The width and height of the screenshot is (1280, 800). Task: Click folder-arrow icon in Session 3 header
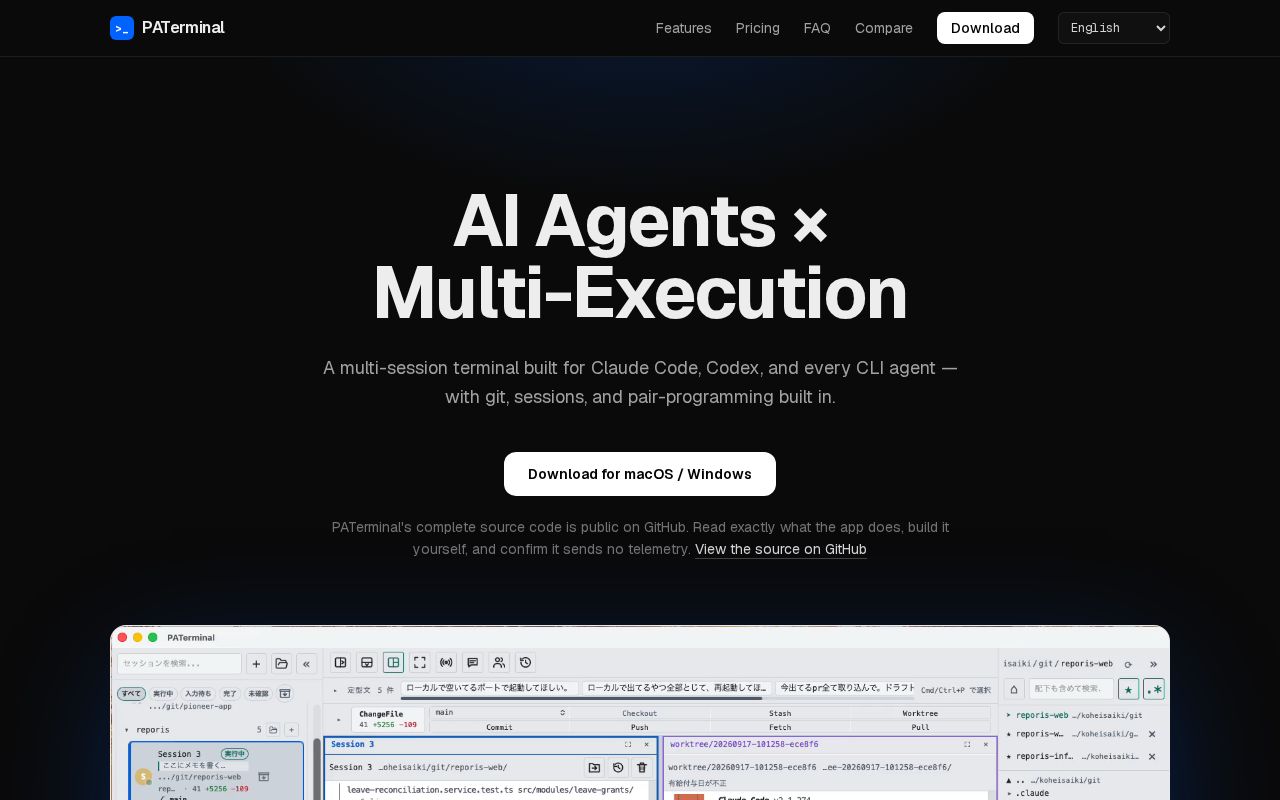click(594, 767)
